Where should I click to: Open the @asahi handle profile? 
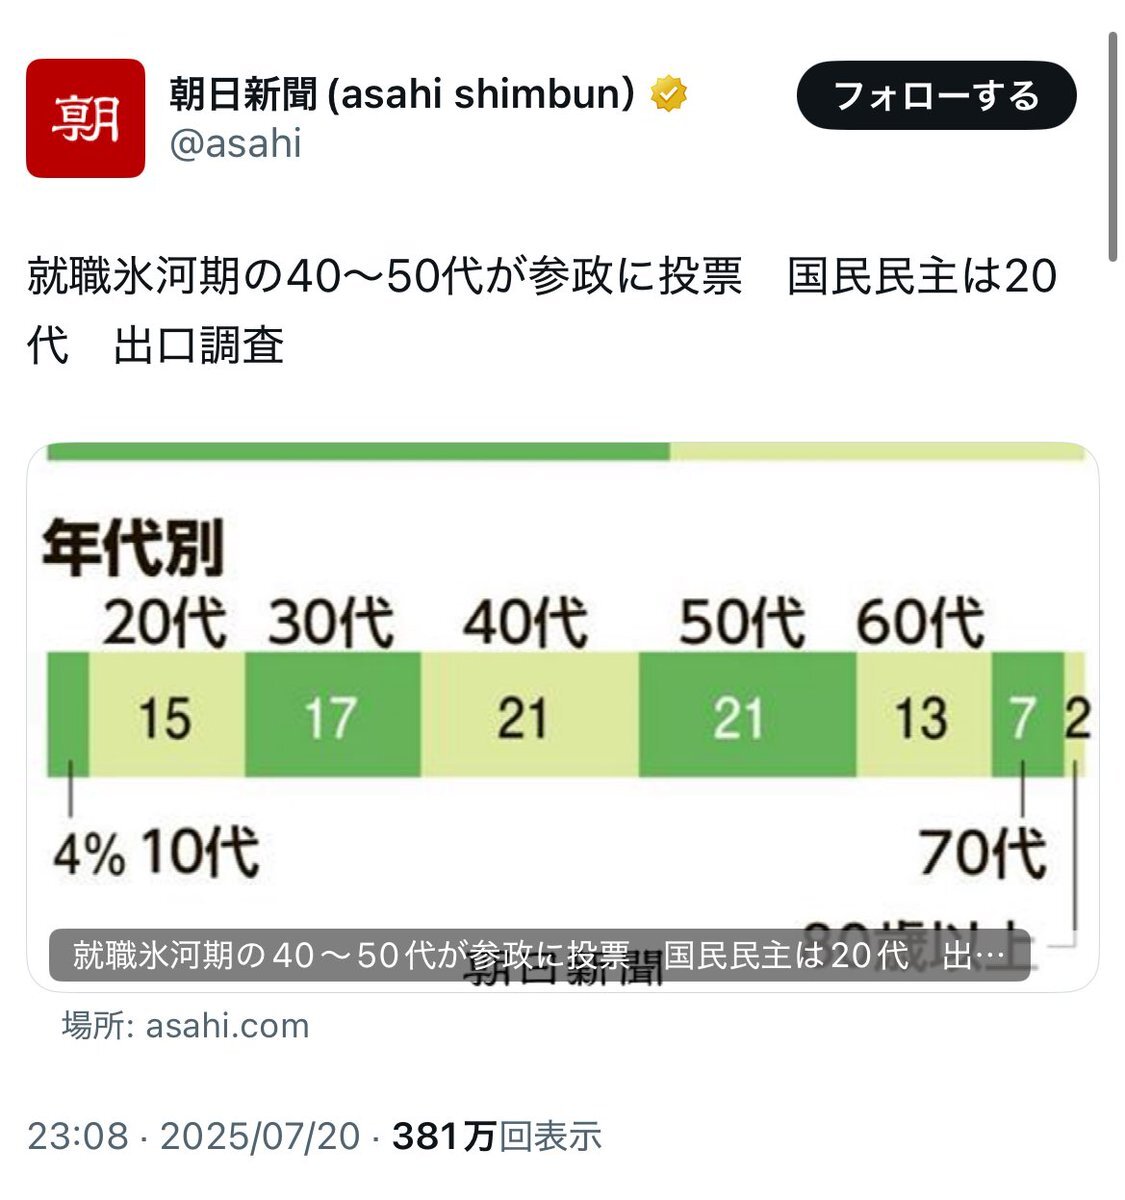tap(236, 144)
